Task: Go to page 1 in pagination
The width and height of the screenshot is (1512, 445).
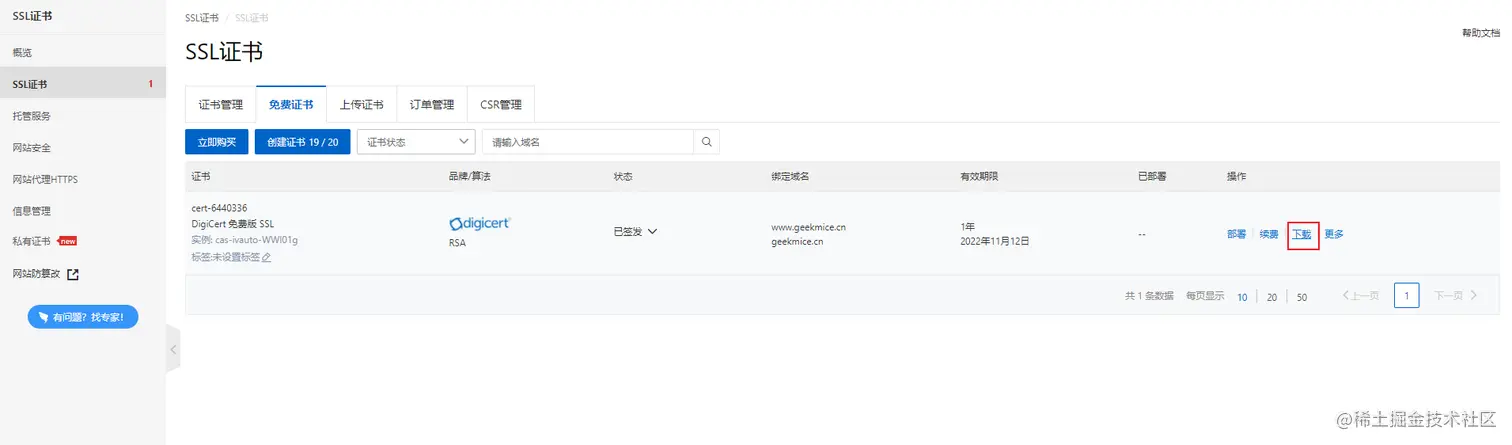Action: pyautogui.click(x=1406, y=295)
